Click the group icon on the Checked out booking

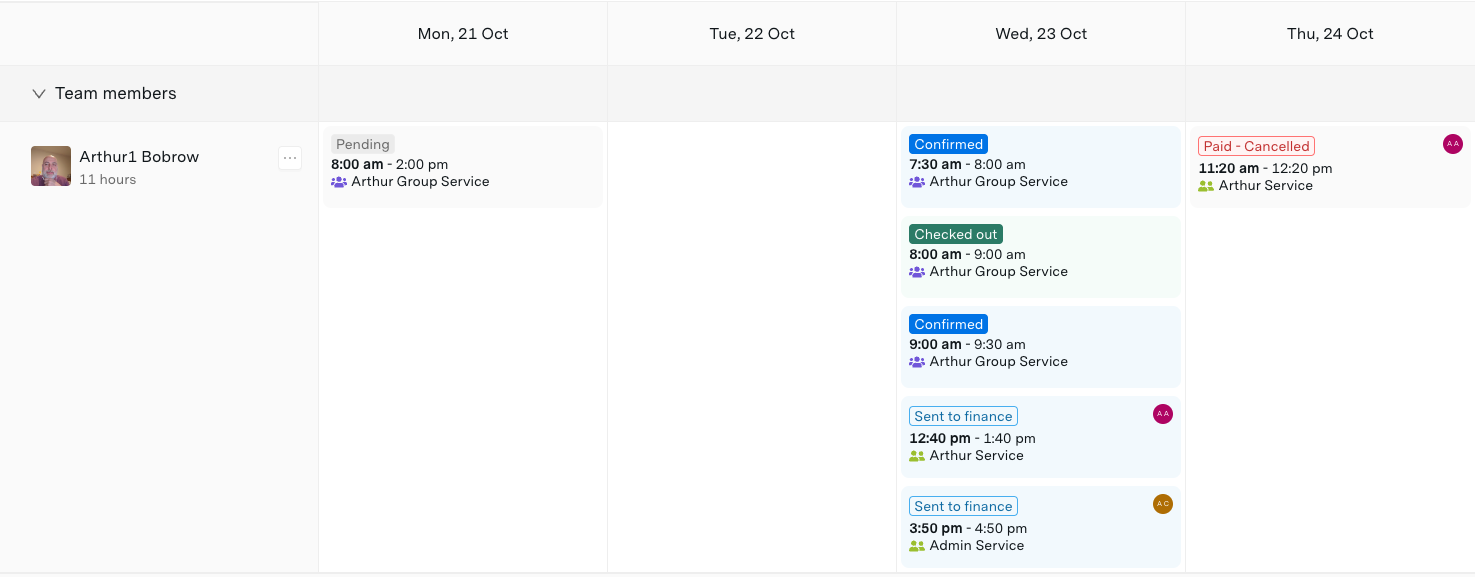pos(917,271)
